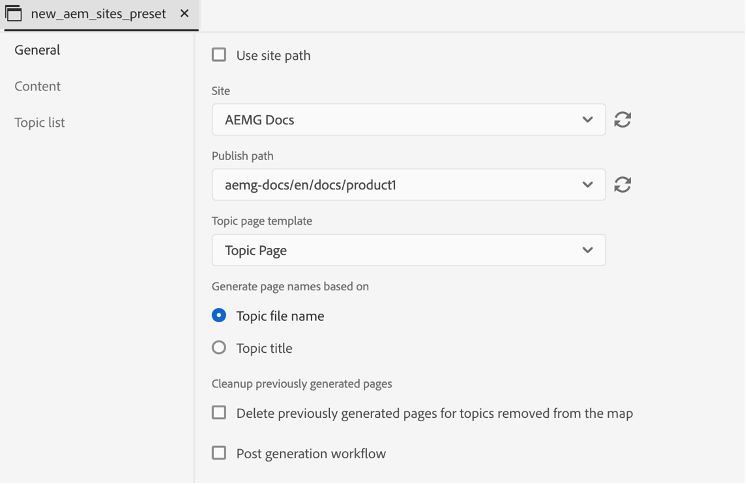Check Delete previously generated pages option

[x=219, y=413]
